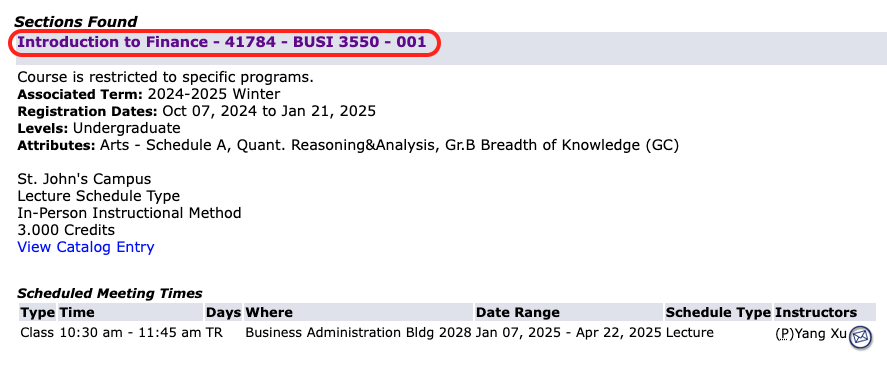Click the 3.000 Credits text
This screenshot has width=887, height=370.
pyautogui.click(x=66, y=230)
